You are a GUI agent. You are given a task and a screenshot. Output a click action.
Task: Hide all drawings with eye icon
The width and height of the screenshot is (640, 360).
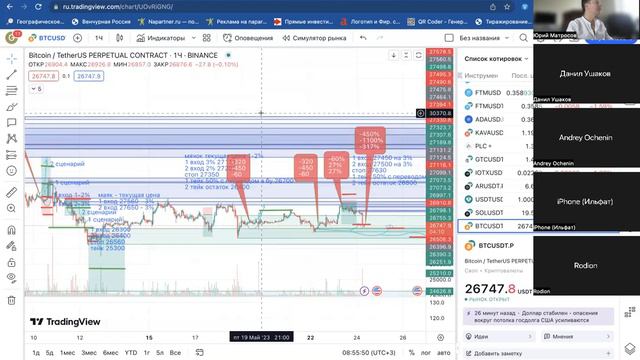click(x=11, y=278)
